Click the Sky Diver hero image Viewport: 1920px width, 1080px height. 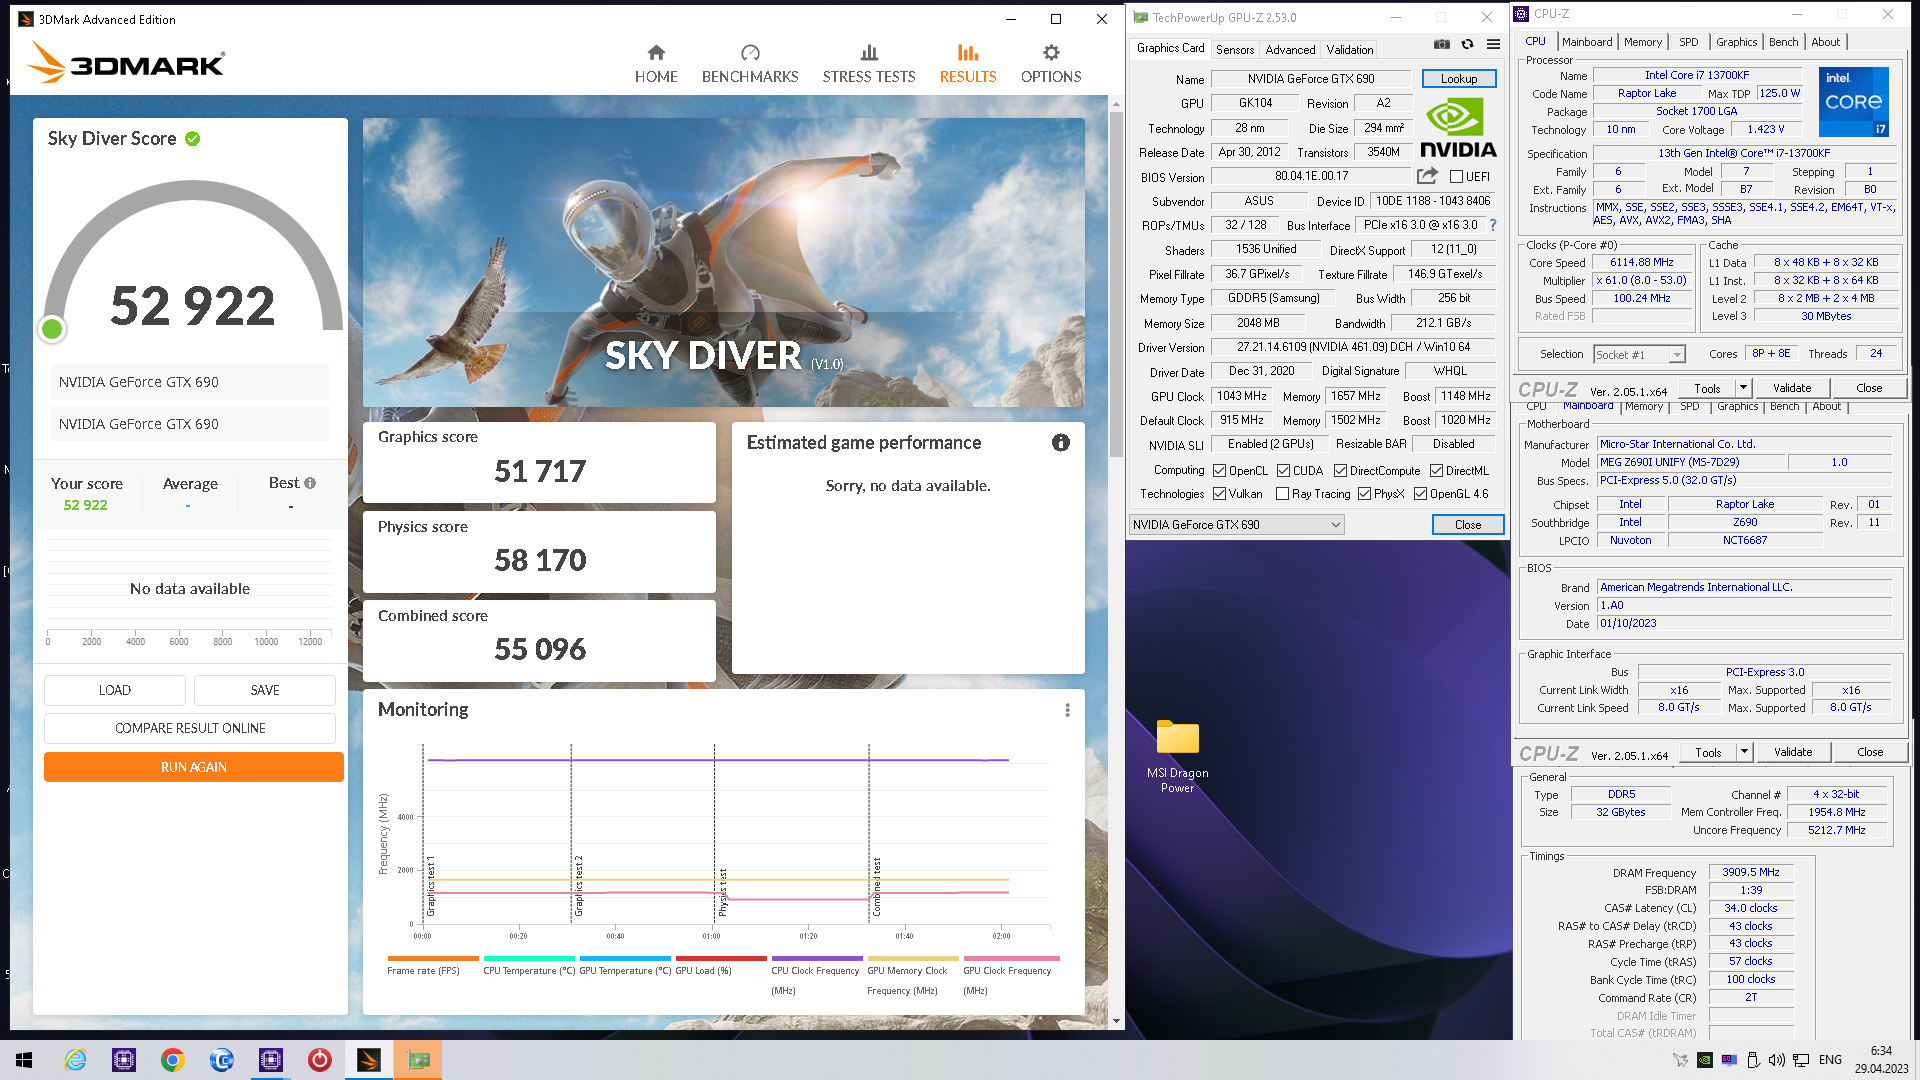(724, 263)
